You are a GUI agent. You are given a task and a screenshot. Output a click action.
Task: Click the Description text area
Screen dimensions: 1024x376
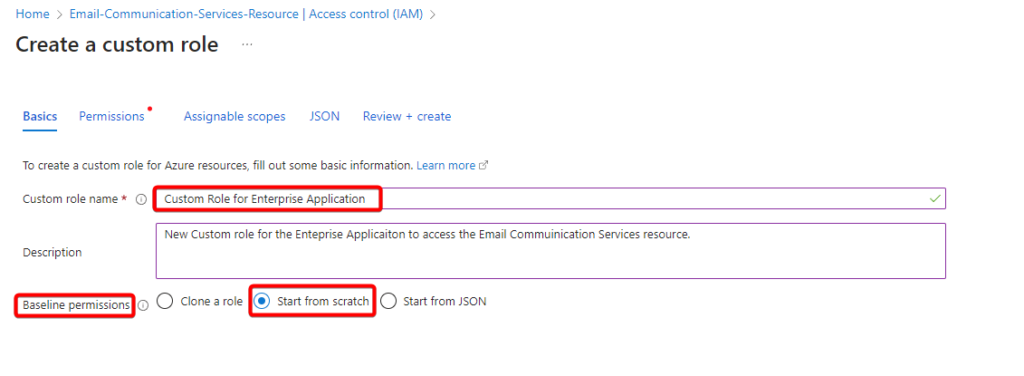click(x=551, y=251)
